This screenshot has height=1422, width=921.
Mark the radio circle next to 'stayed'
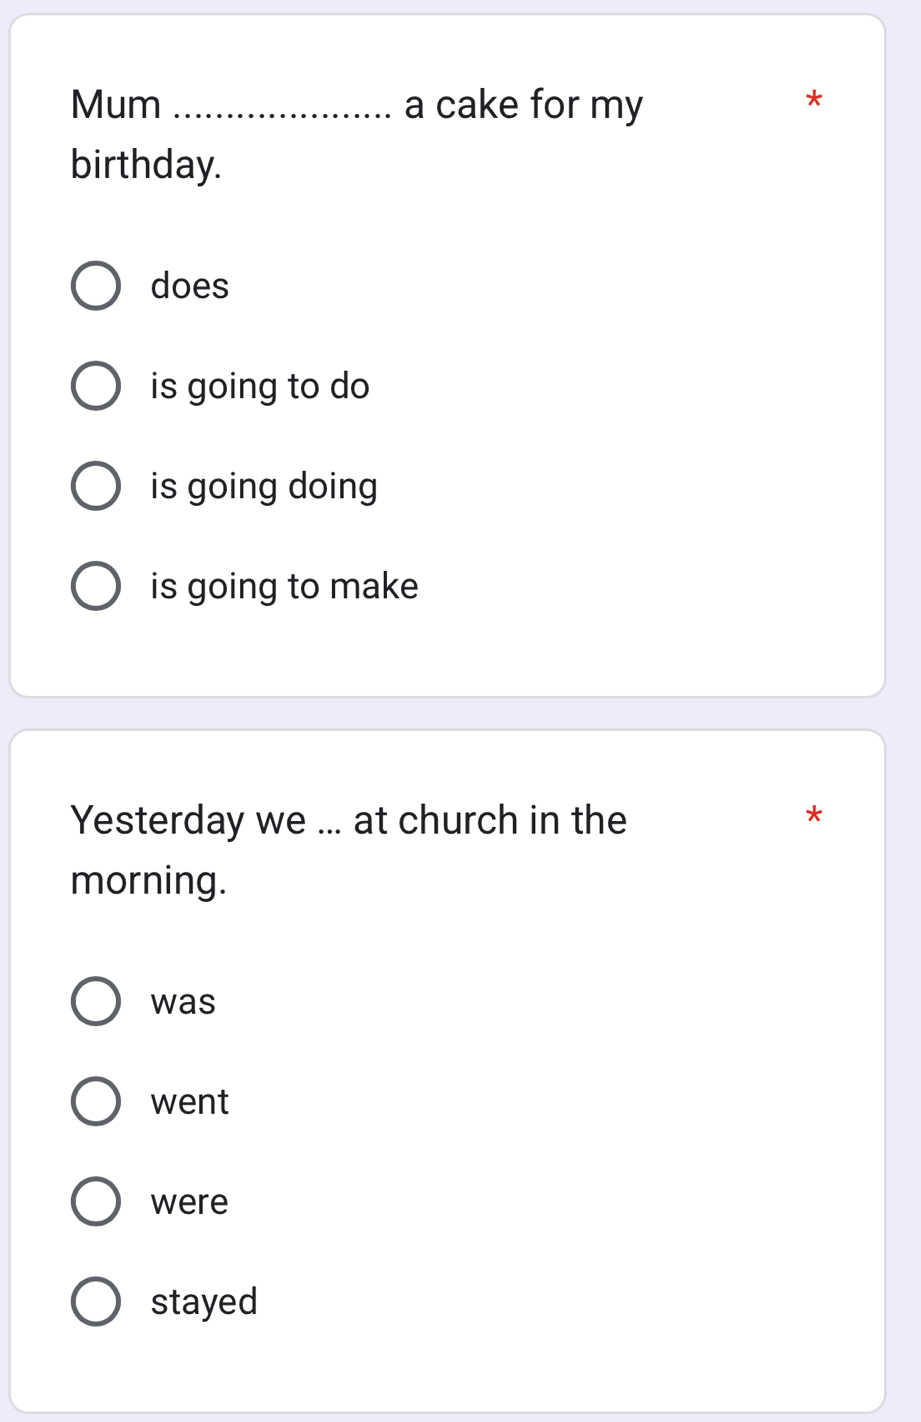pyautogui.click(x=96, y=1302)
